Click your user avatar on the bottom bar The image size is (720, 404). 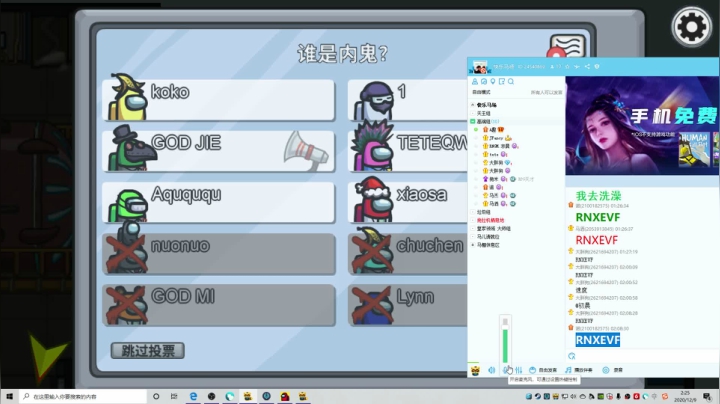[475, 370]
